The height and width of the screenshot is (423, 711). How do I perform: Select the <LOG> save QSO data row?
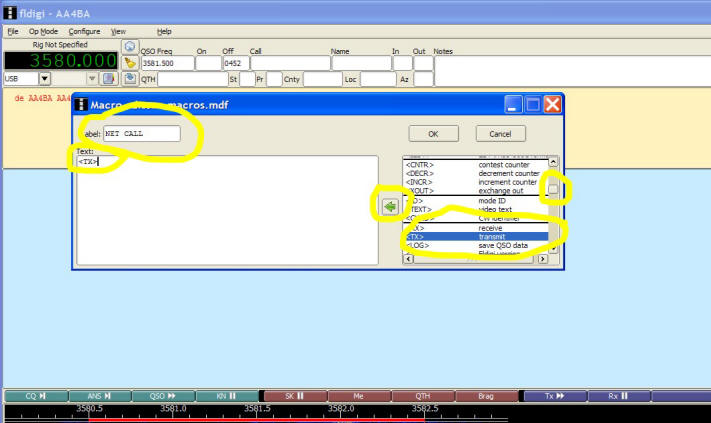tap(476, 245)
